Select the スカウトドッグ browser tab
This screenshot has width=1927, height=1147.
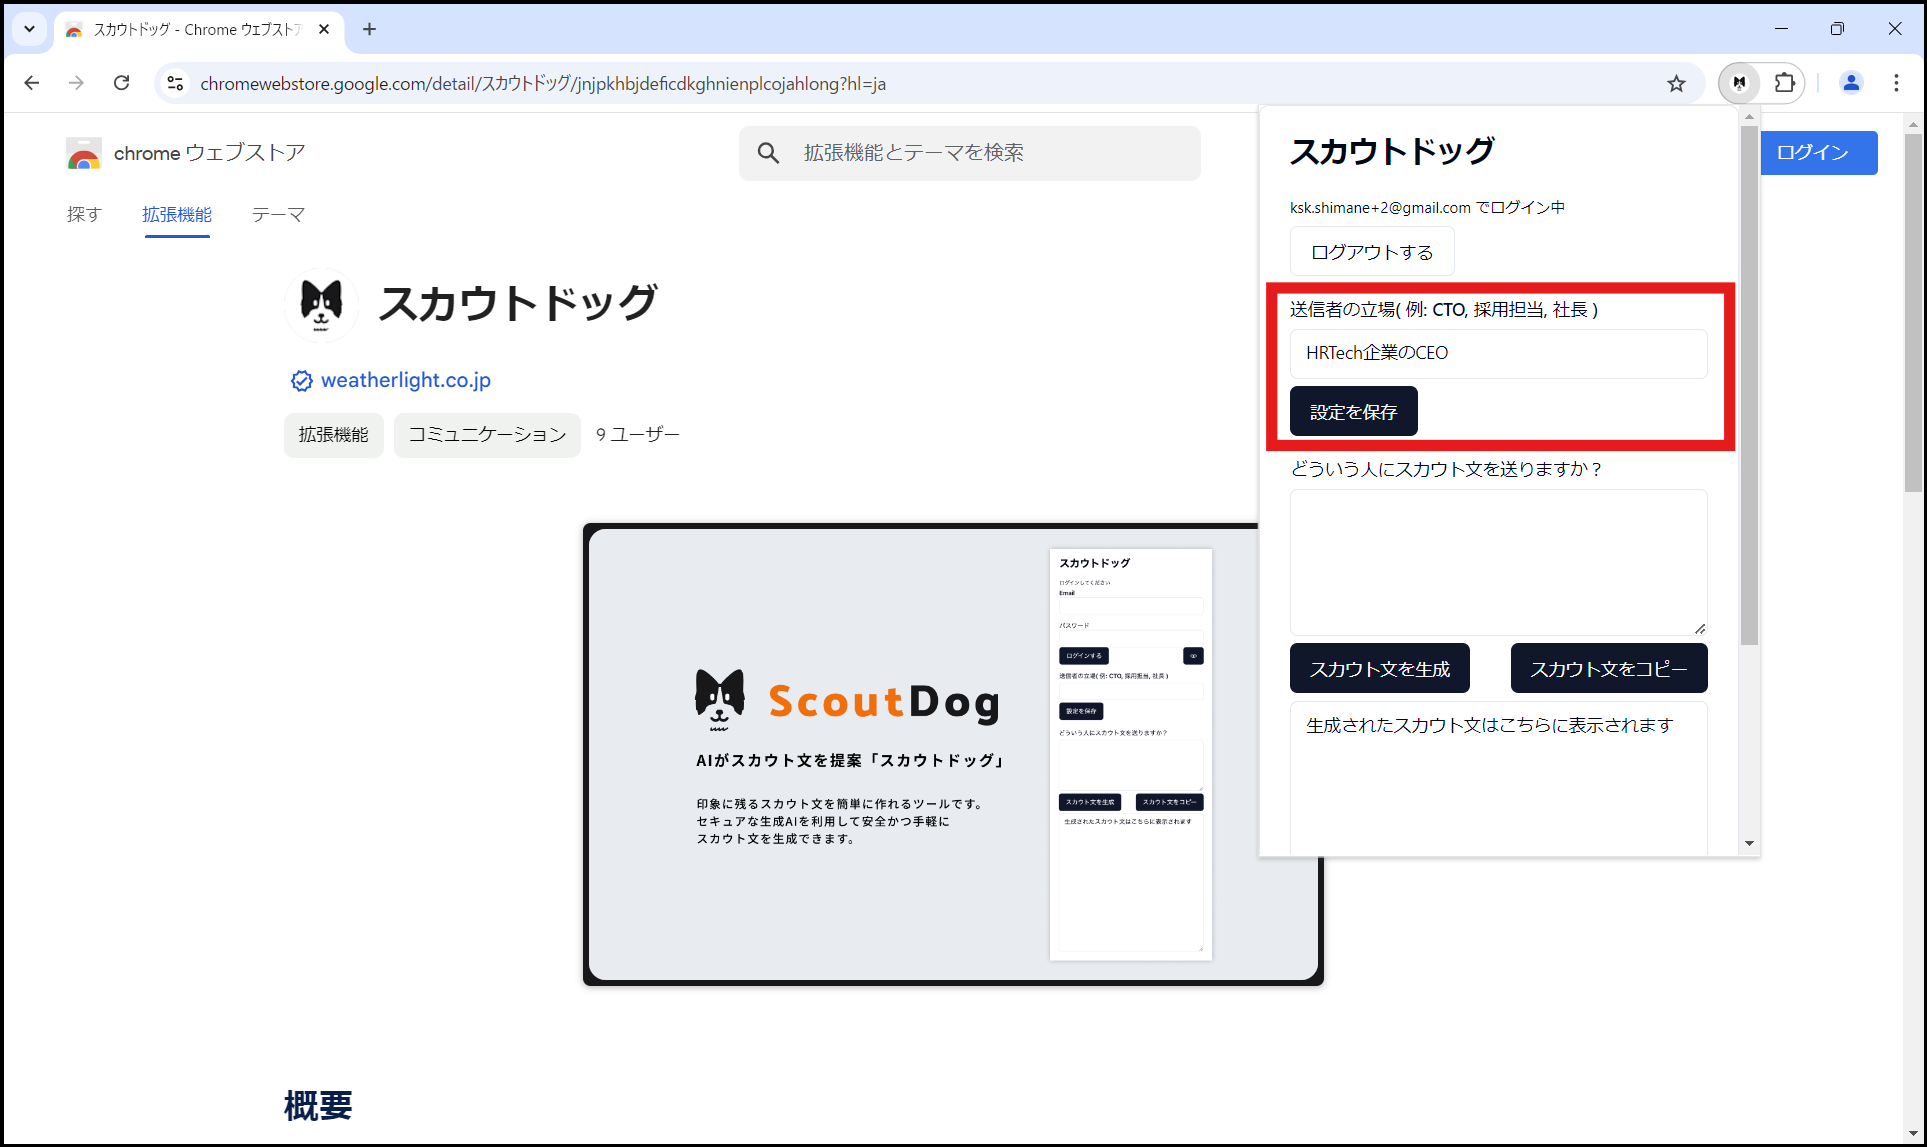tap(198, 30)
